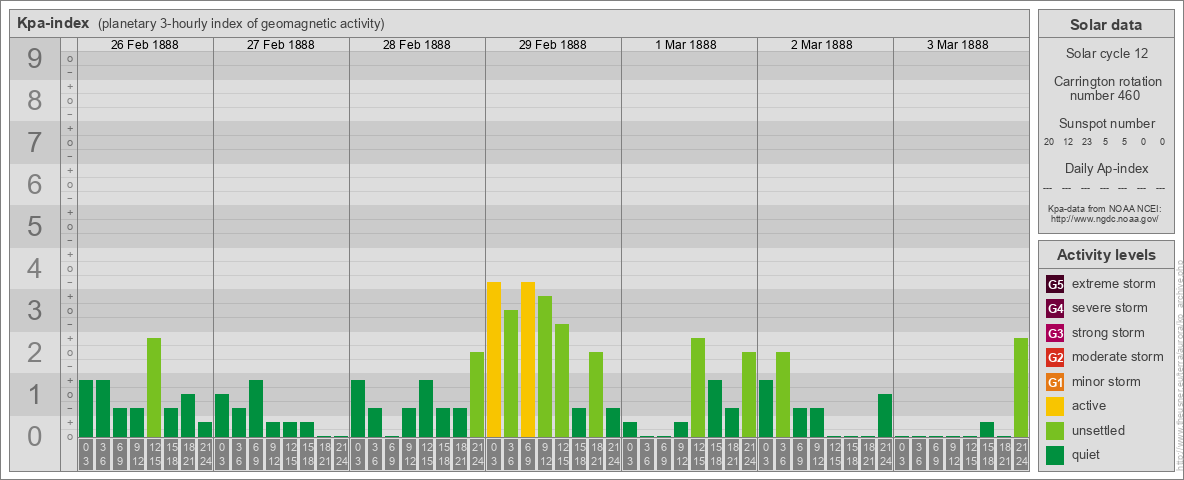Click the G4 severe storm icon
This screenshot has height=480, width=1184.
pyautogui.click(x=1055, y=309)
